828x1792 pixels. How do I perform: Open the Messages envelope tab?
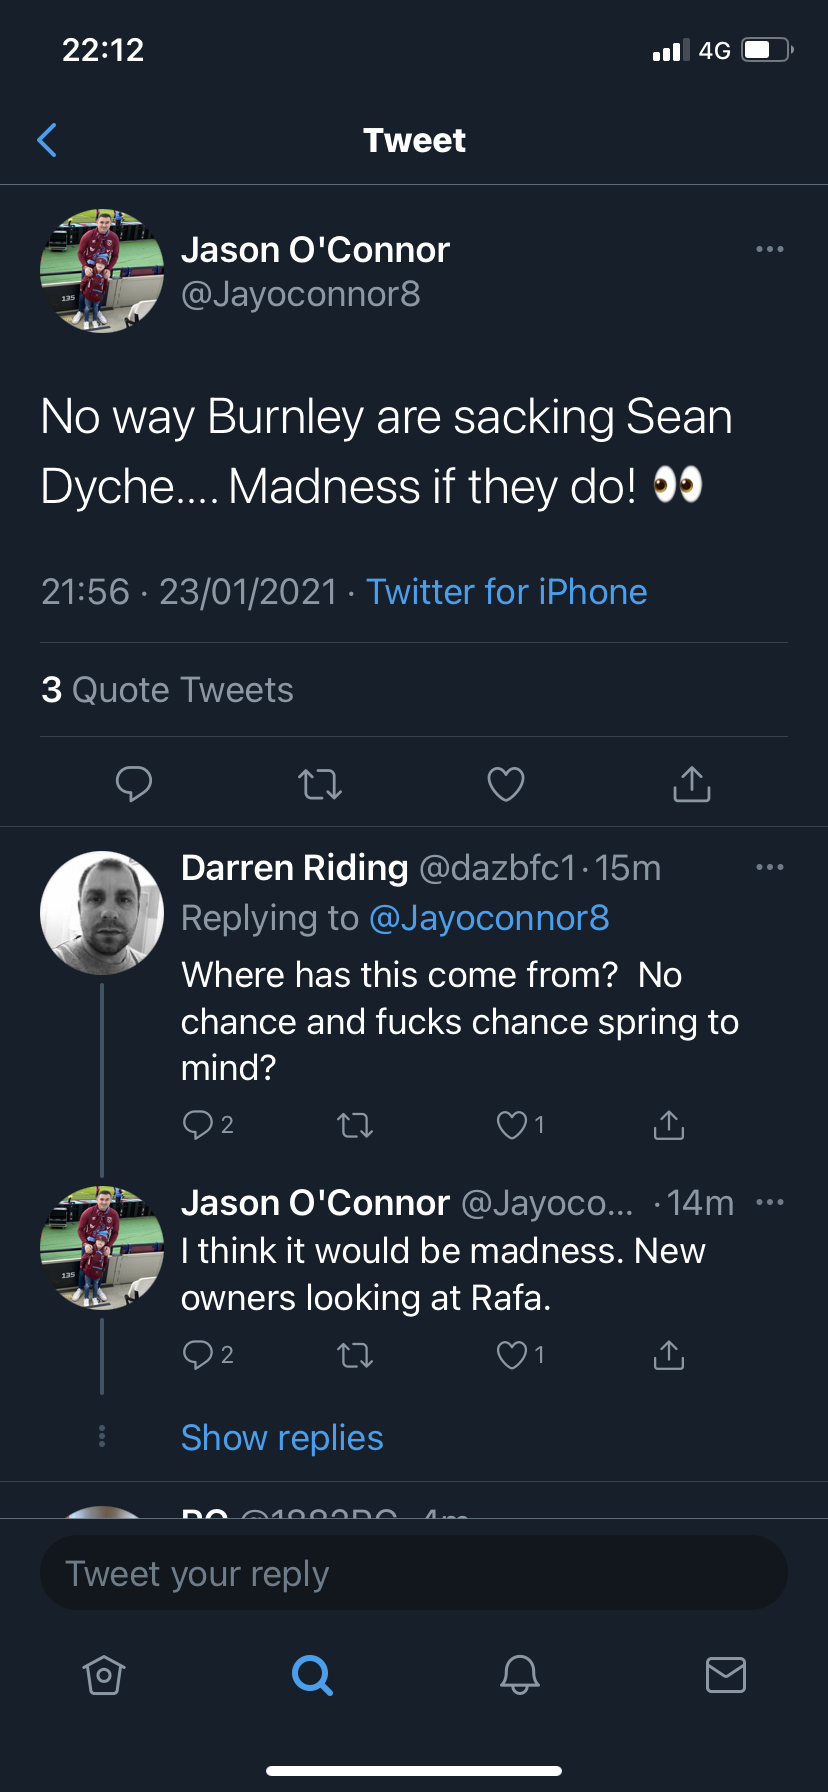[x=725, y=1674]
